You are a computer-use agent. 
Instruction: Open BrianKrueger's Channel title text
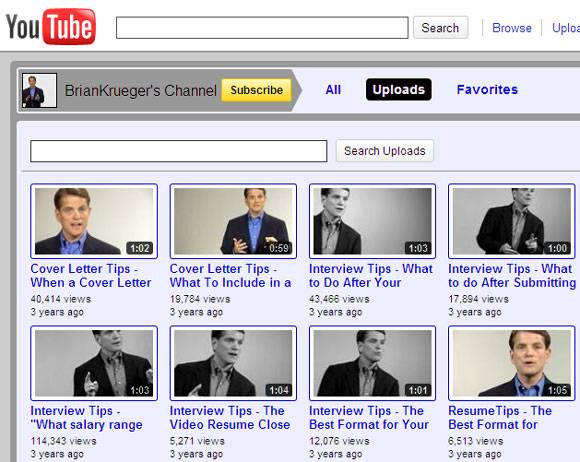(x=141, y=91)
